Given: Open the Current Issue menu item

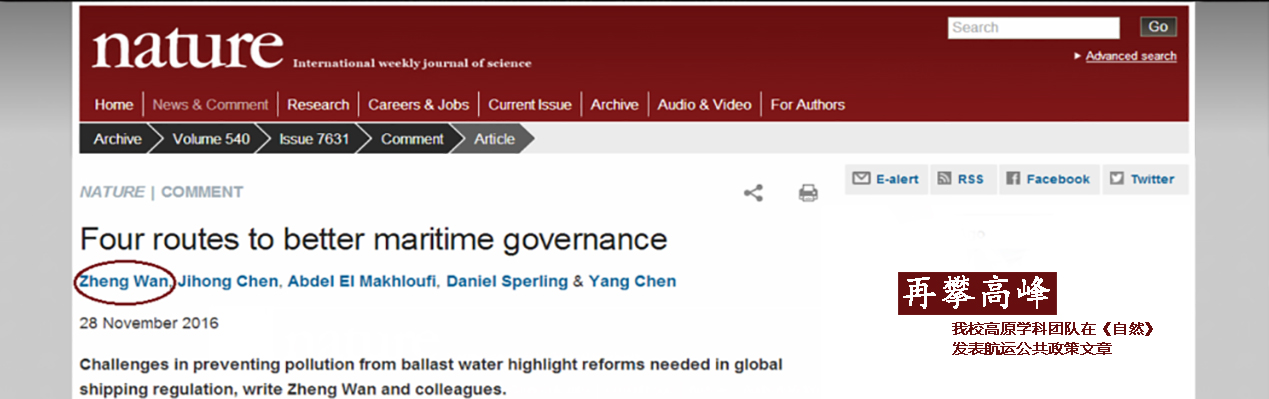Looking at the screenshot, I should pos(530,104).
